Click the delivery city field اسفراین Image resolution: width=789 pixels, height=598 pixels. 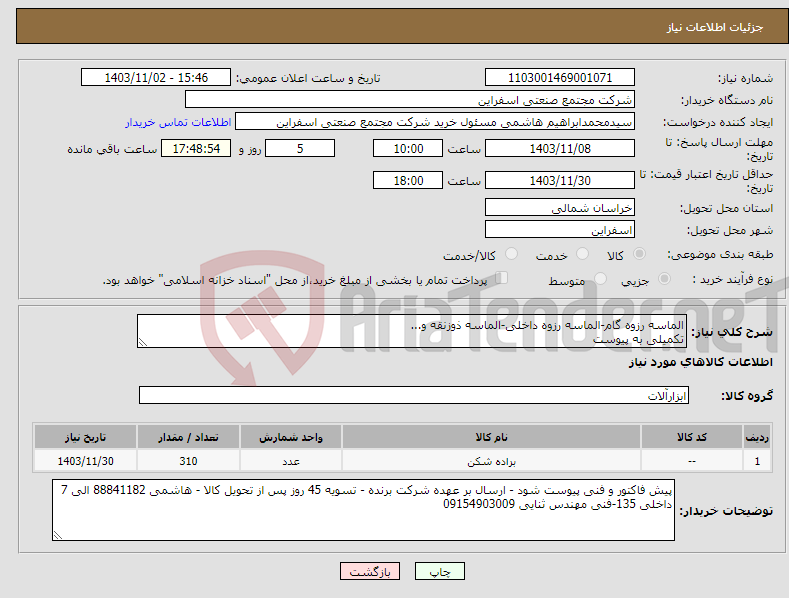(560, 230)
